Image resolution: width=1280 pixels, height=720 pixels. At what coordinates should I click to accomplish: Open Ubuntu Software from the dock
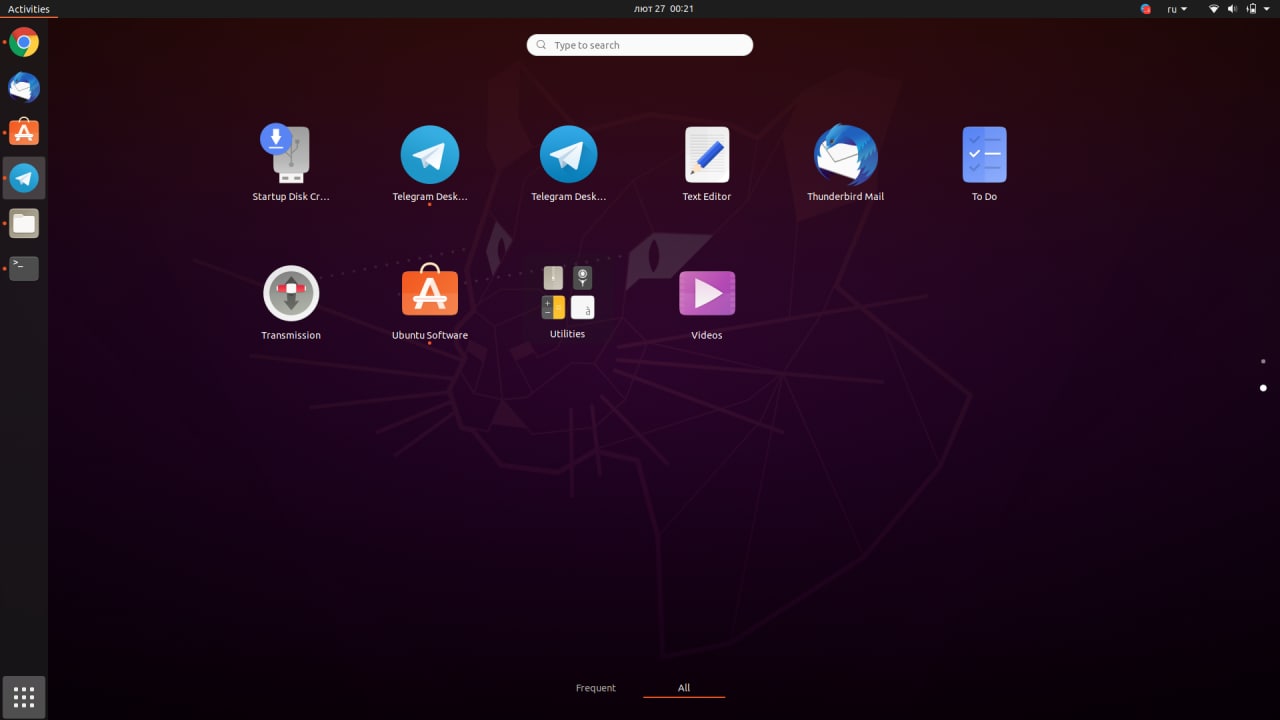[x=24, y=133]
